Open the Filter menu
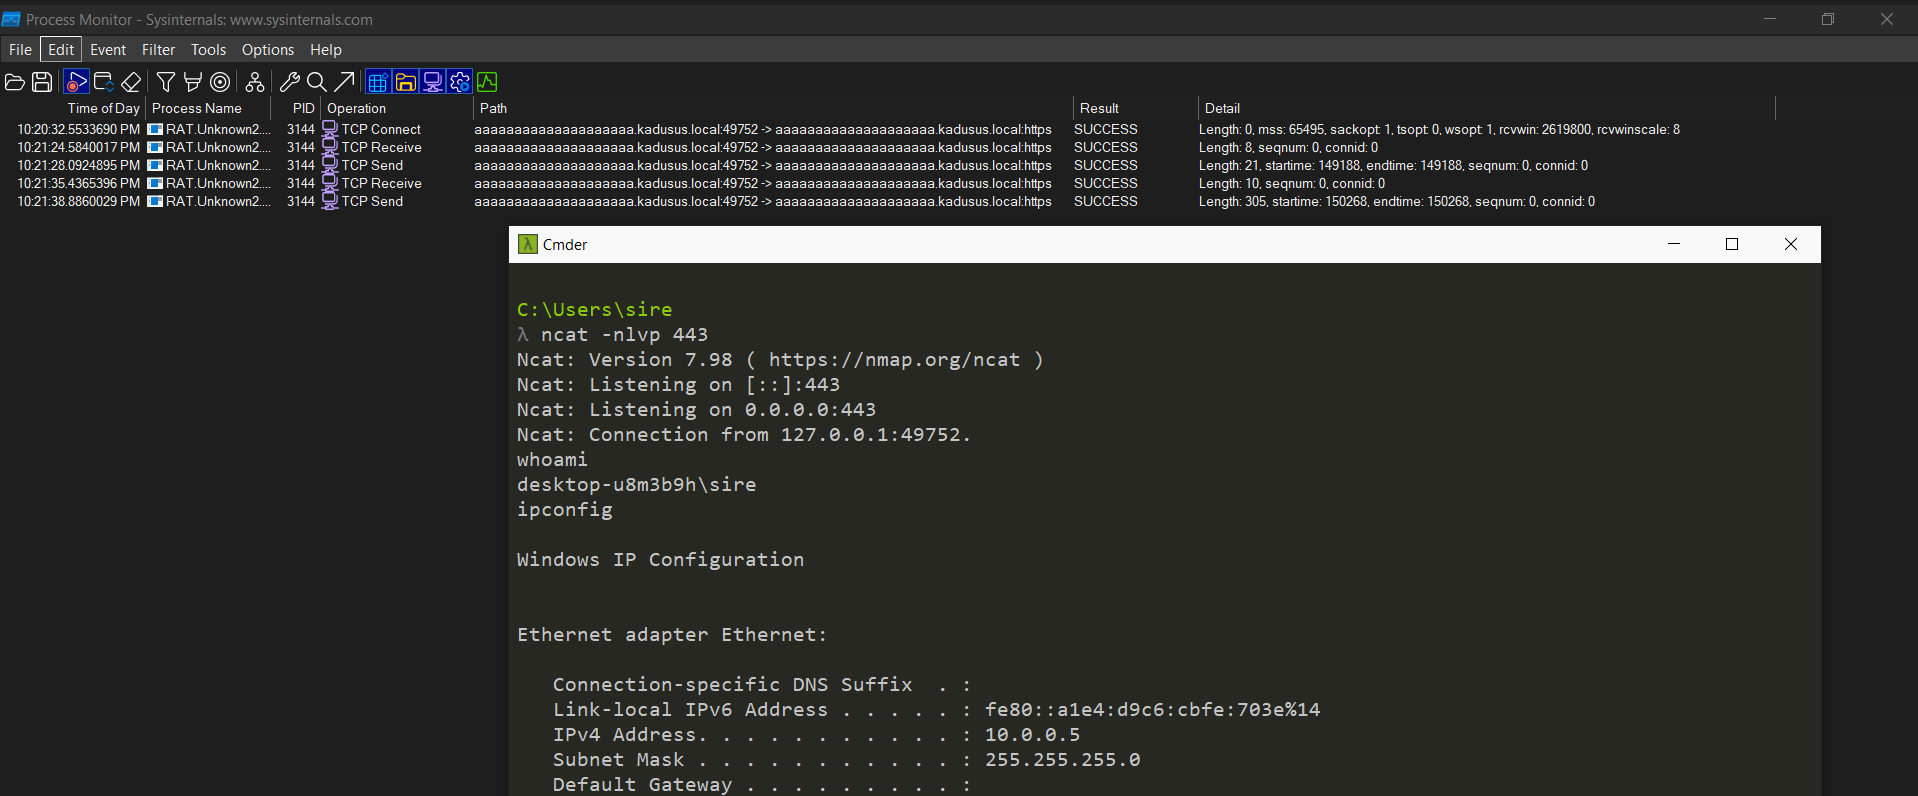The height and width of the screenshot is (796, 1918). click(158, 49)
